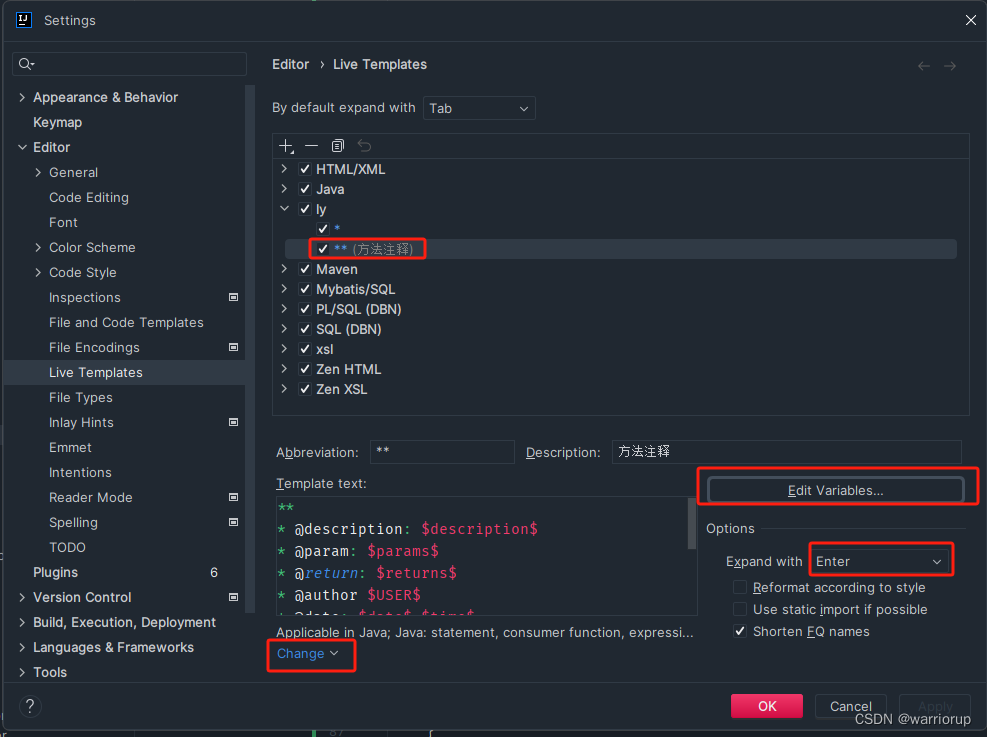This screenshot has width=987, height=737.
Task: Open the Plugins settings page
Action: pyautogui.click(x=55, y=572)
